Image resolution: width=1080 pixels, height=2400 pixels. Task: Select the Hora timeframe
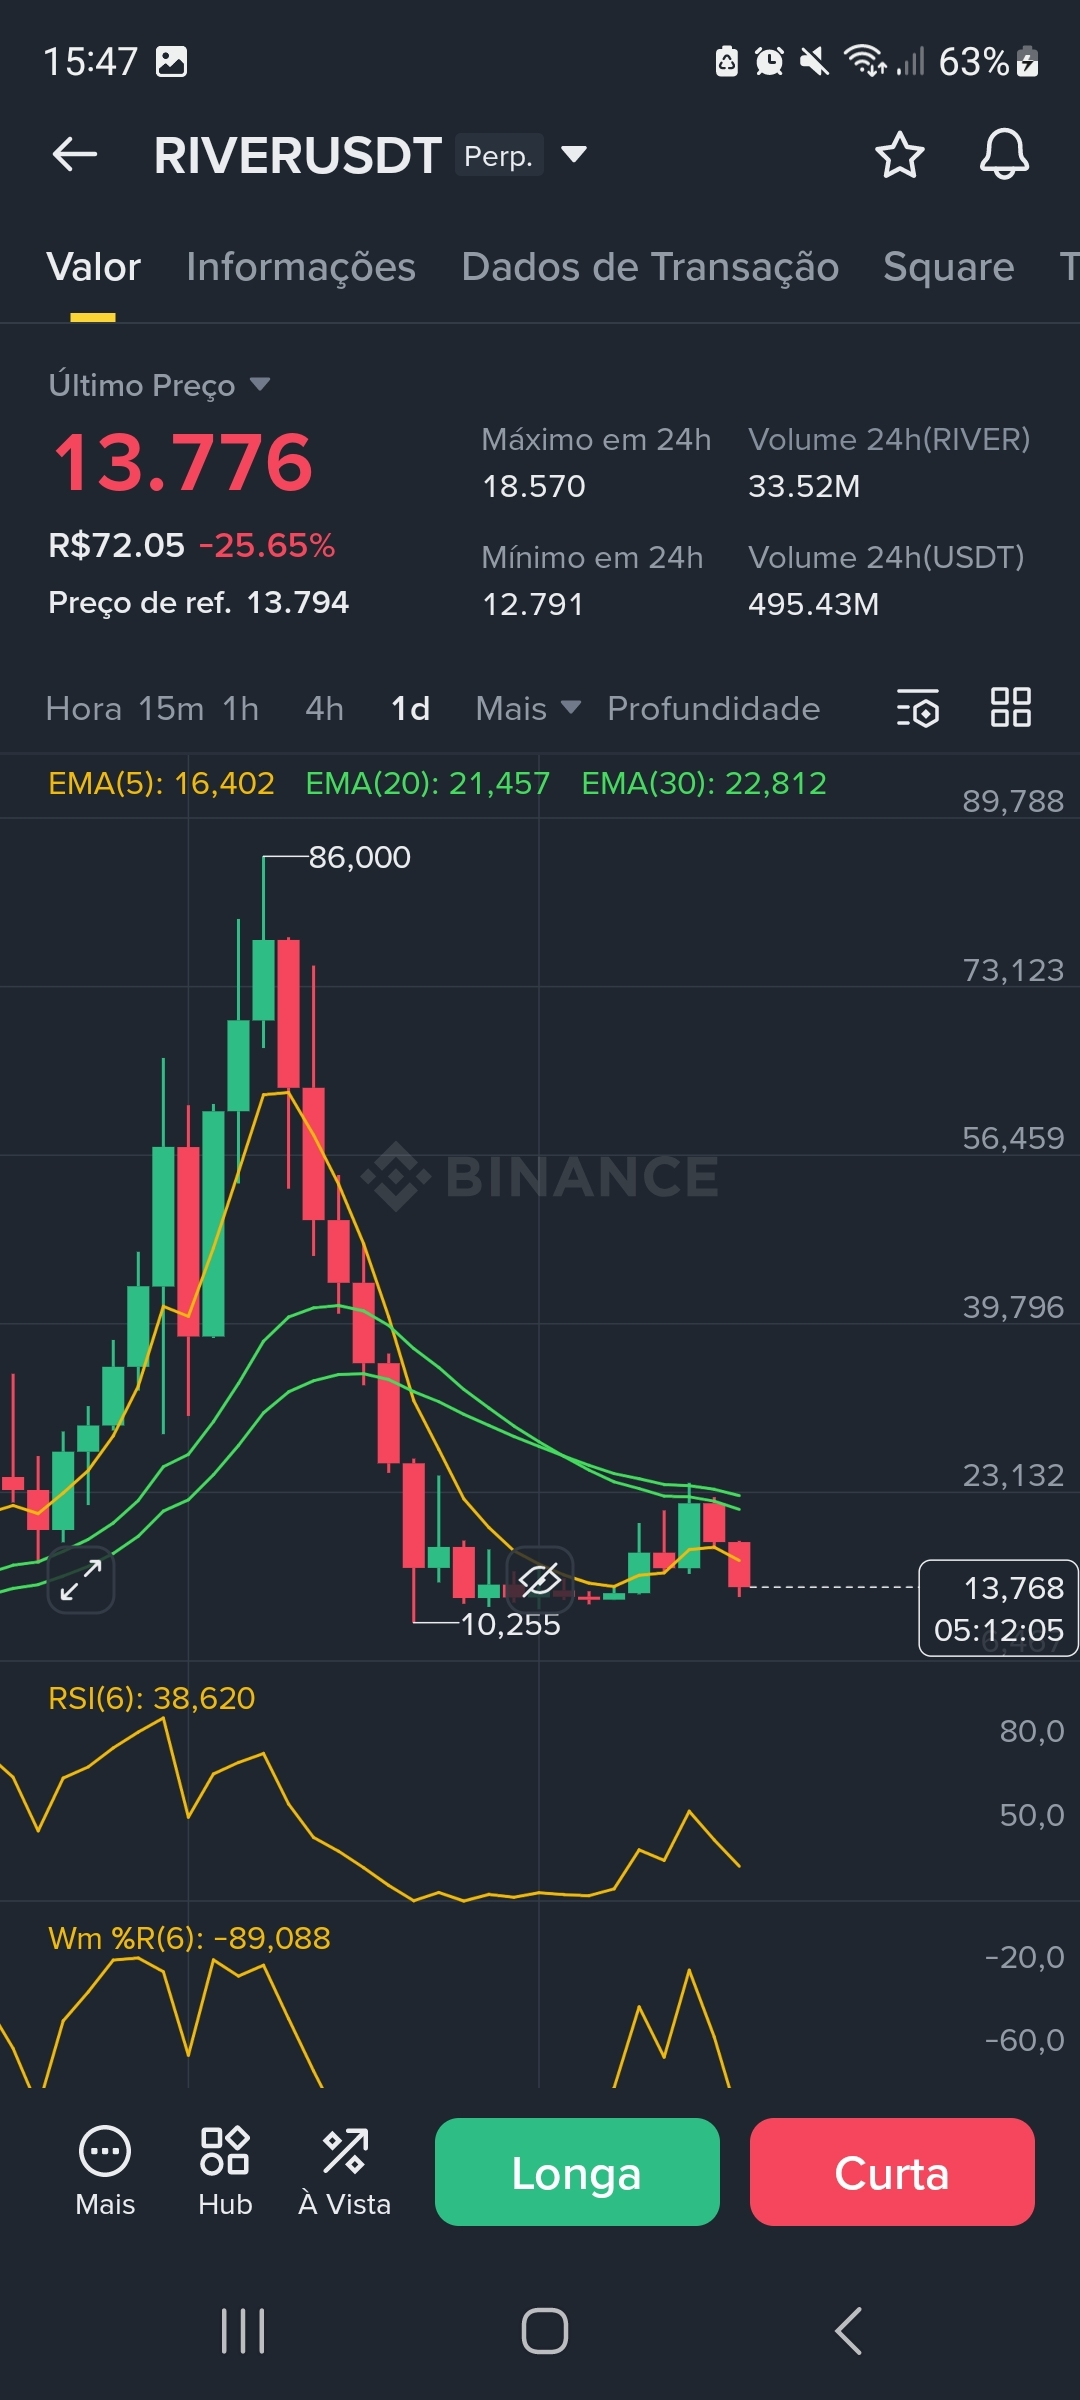pyautogui.click(x=84, y=708)
